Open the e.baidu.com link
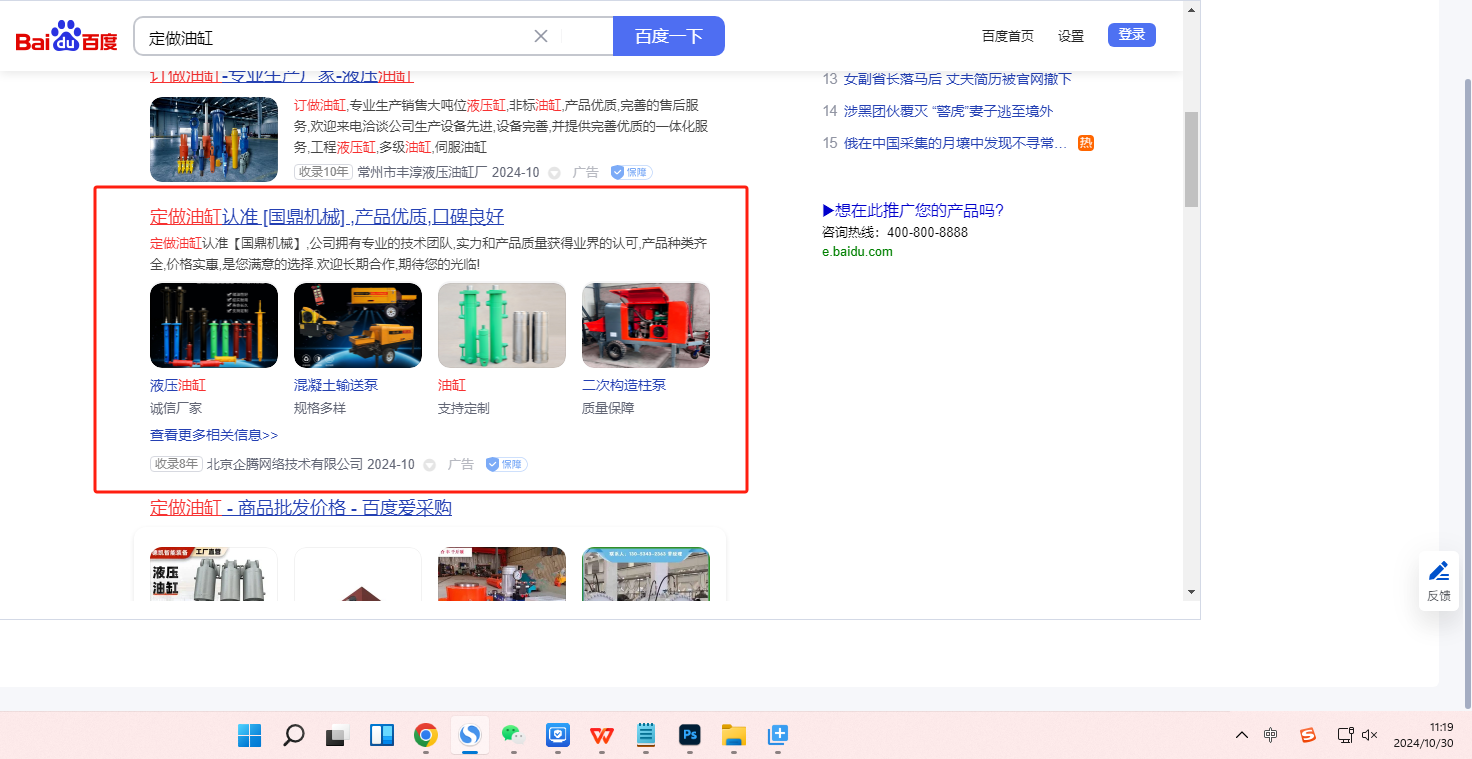 (x=857, y=252)
